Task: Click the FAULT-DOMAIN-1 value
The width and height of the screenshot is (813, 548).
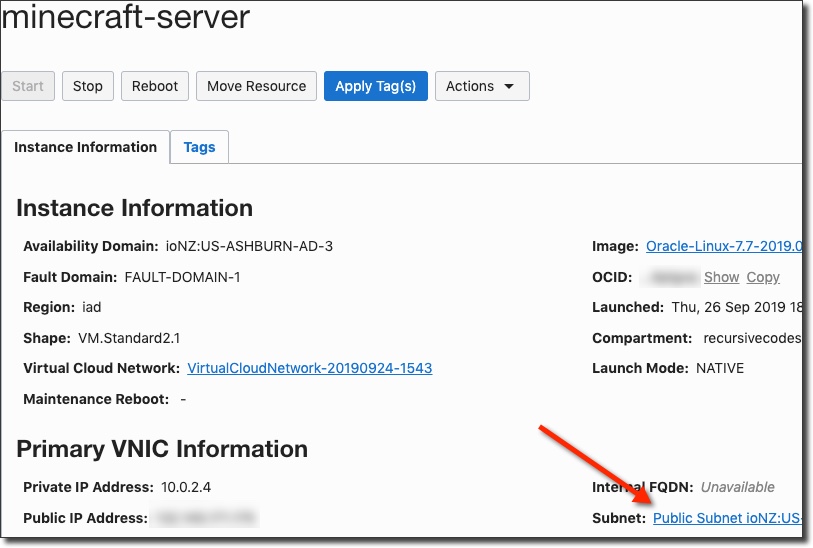Action: (182, 277)
